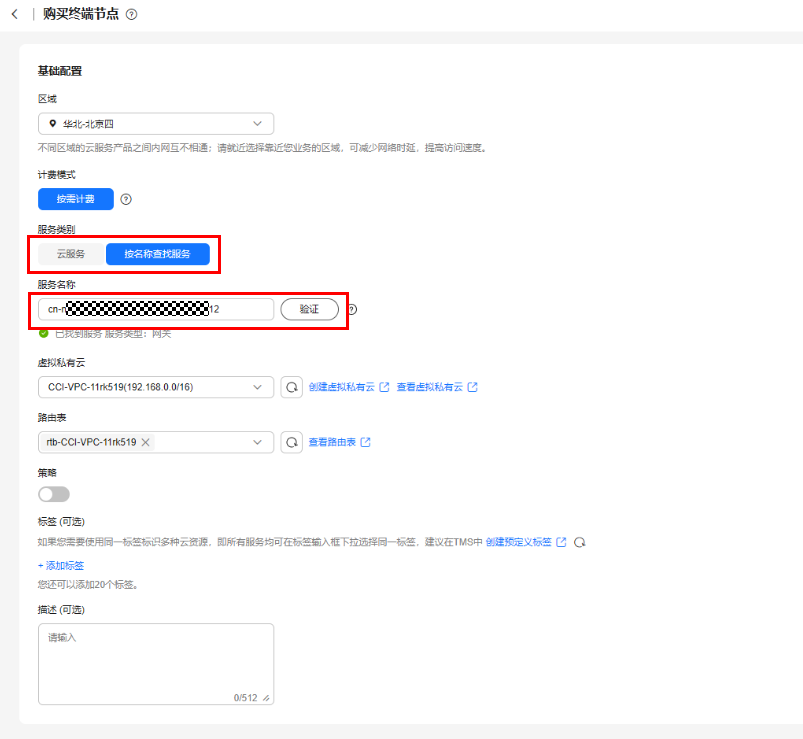Open help icon next to 按需计费
Image resolution: width=803 pixels, height=739 pixels.
pos(126,199)
